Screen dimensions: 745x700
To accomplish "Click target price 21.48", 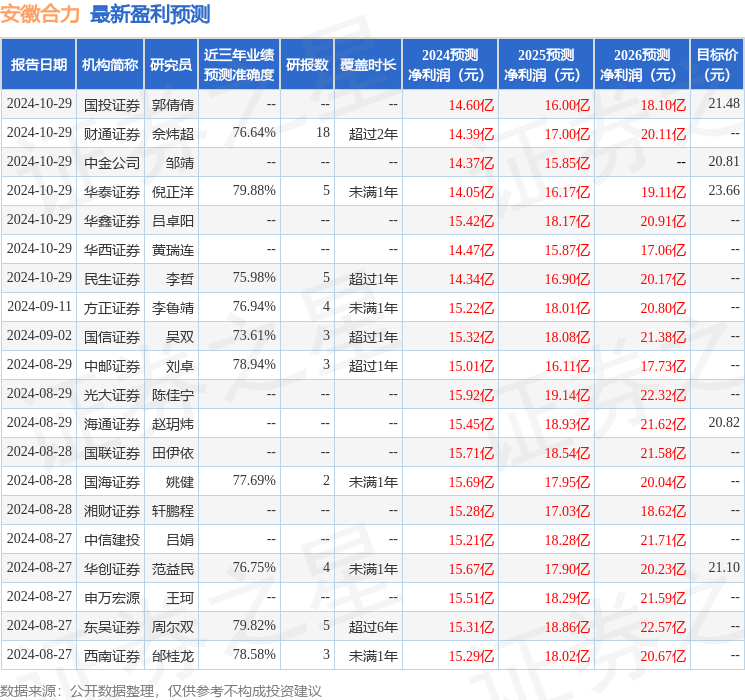I will point(724,104).
